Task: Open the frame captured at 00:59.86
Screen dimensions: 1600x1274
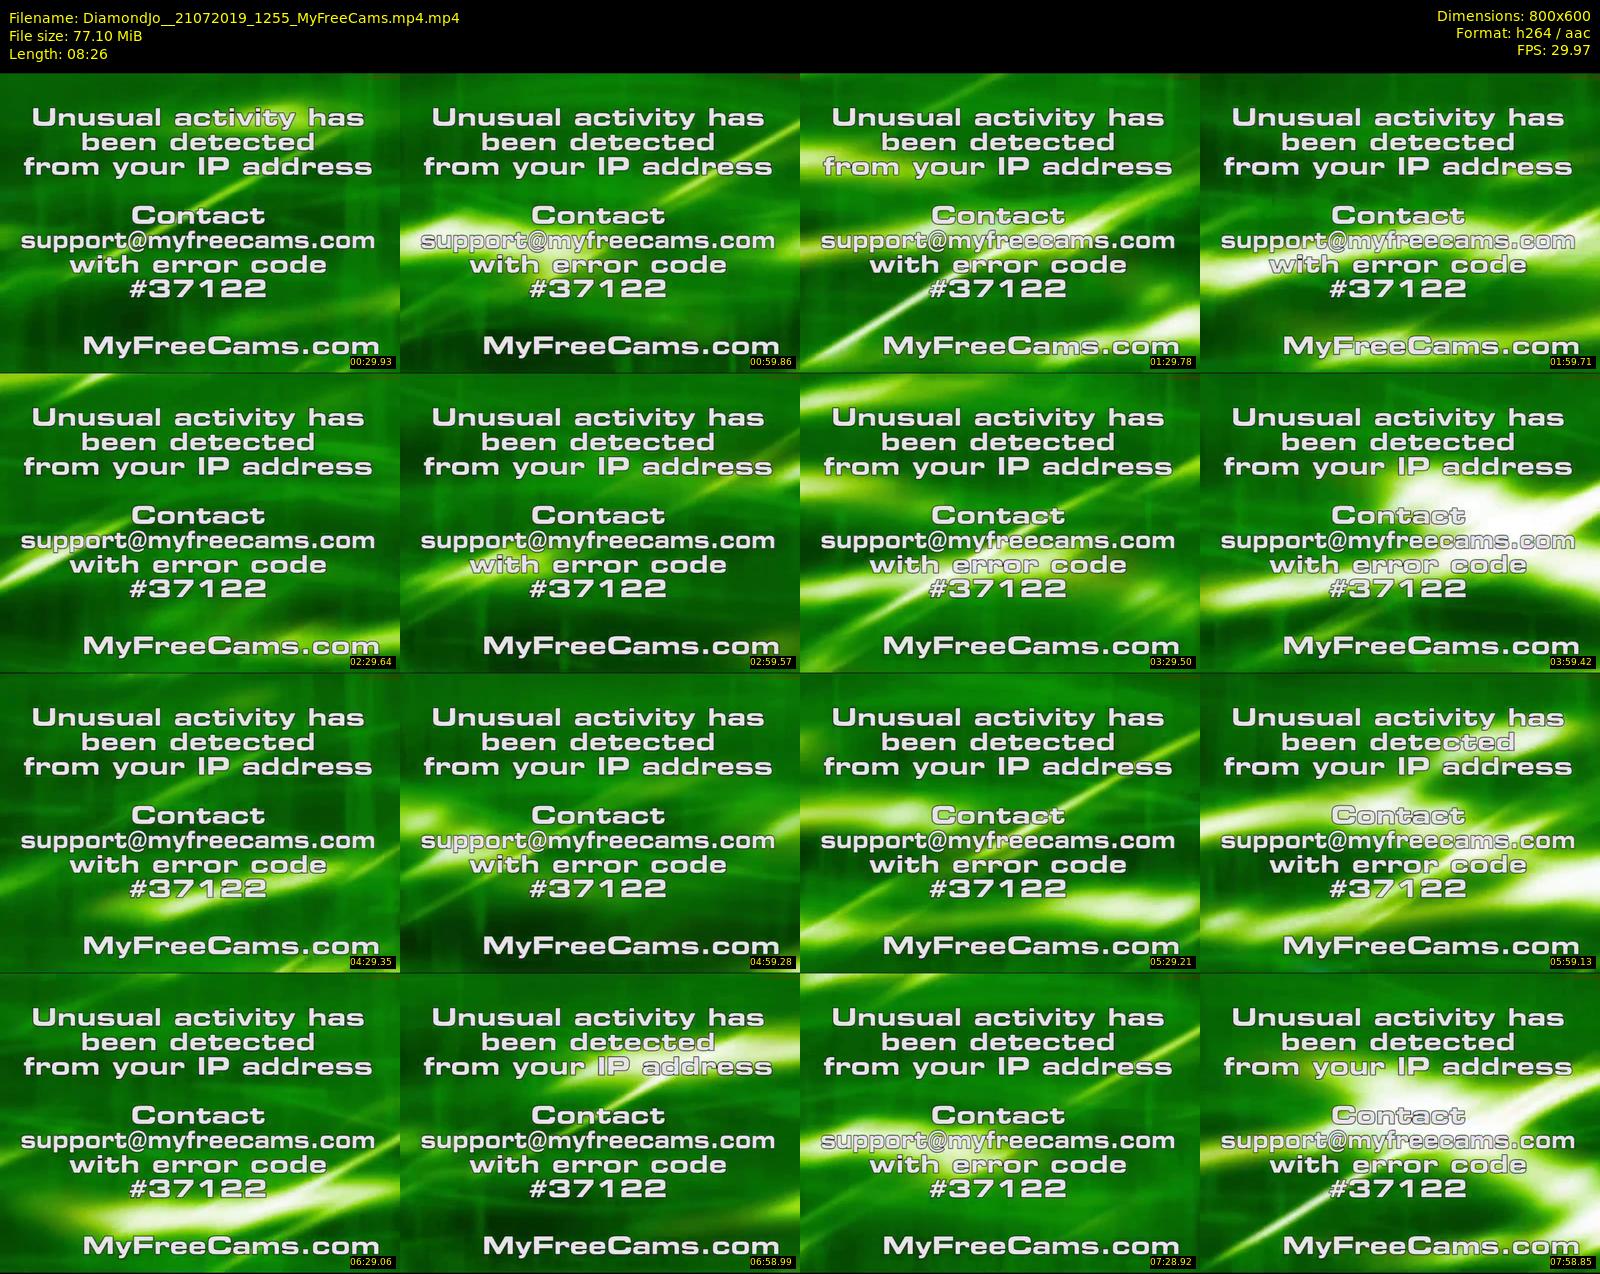Action: [600, 222]
